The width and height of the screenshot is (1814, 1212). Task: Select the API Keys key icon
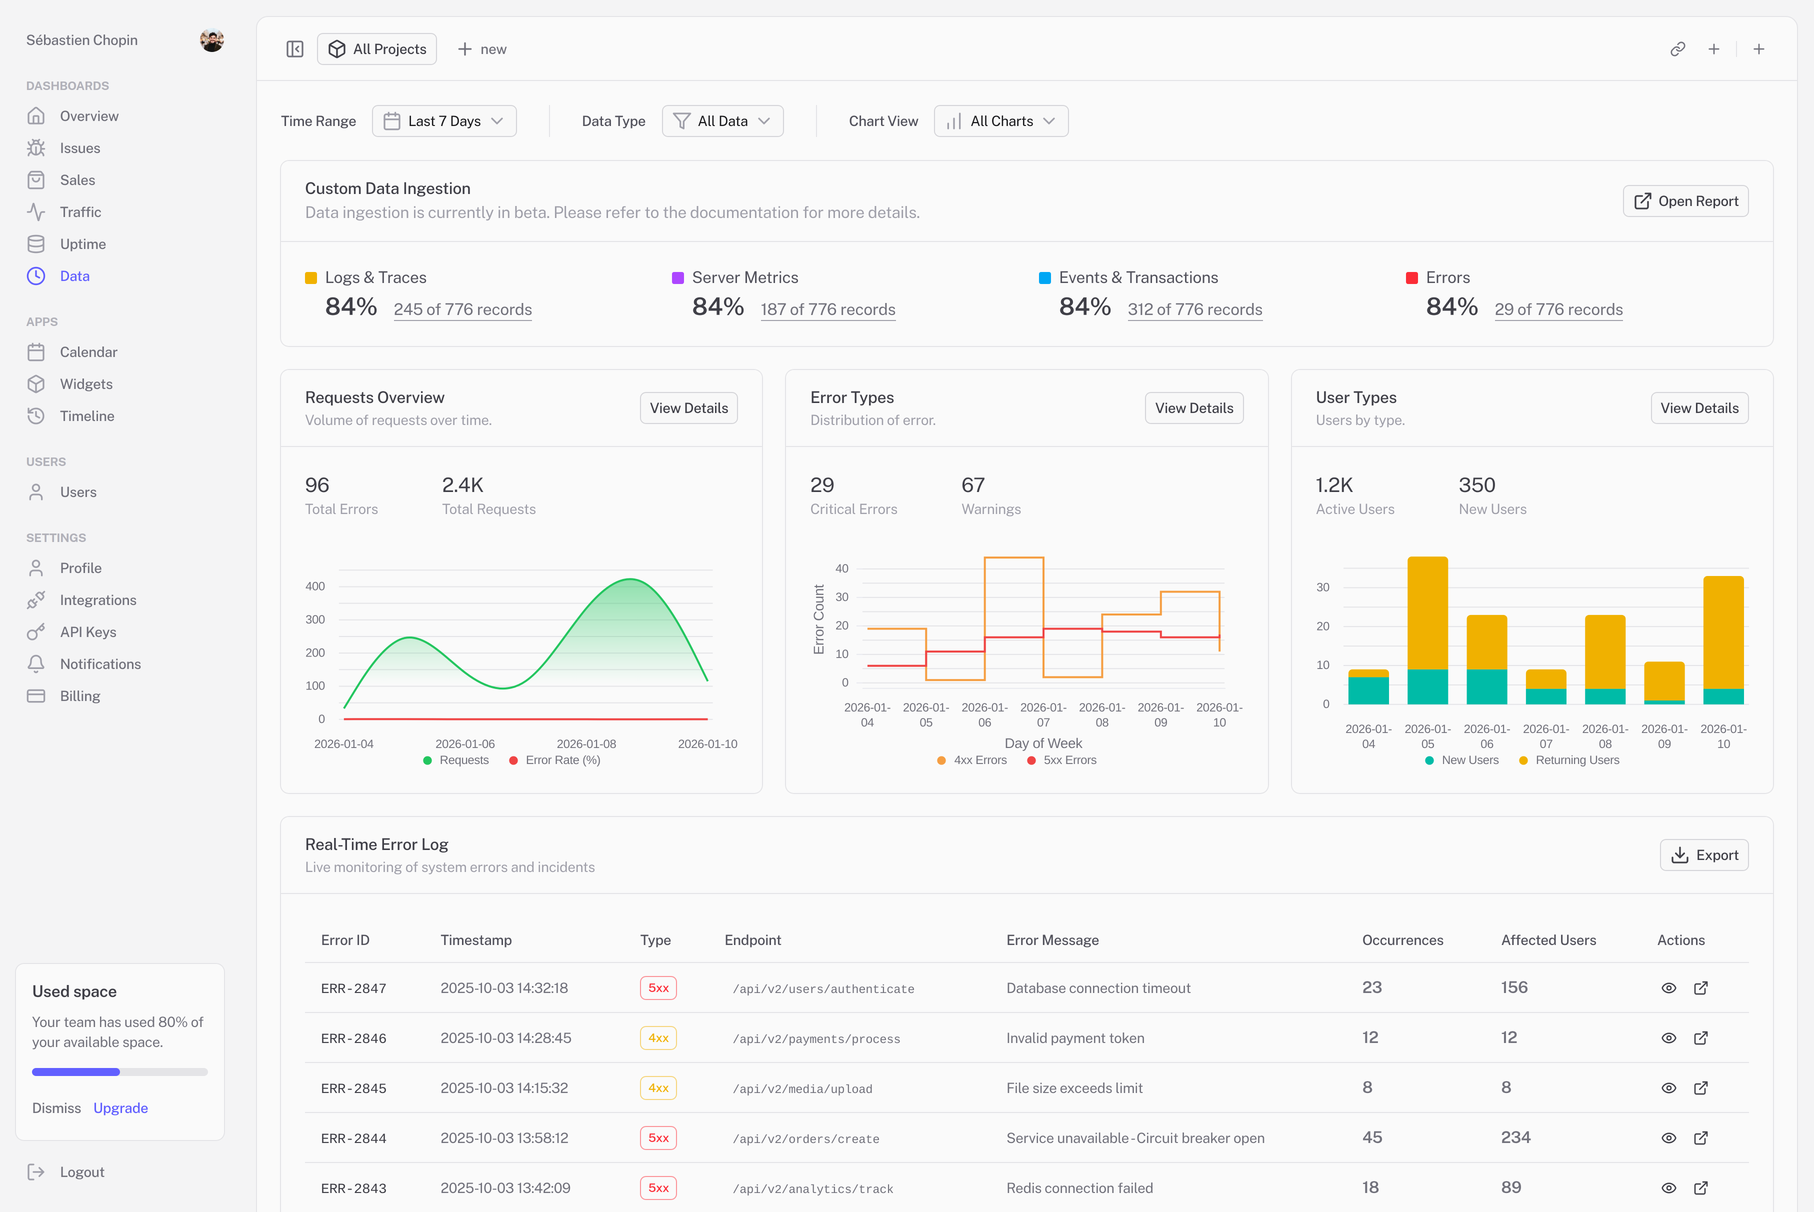[36, 632]
